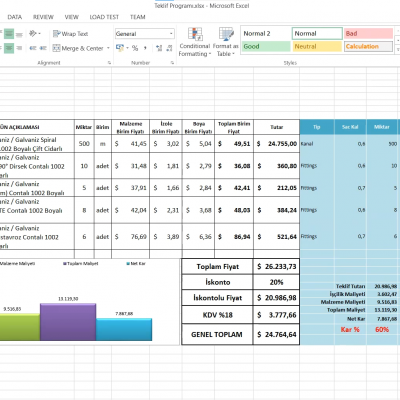Click the Increase Decimal icon
400x400 pixels.
(x=159, y=48)
